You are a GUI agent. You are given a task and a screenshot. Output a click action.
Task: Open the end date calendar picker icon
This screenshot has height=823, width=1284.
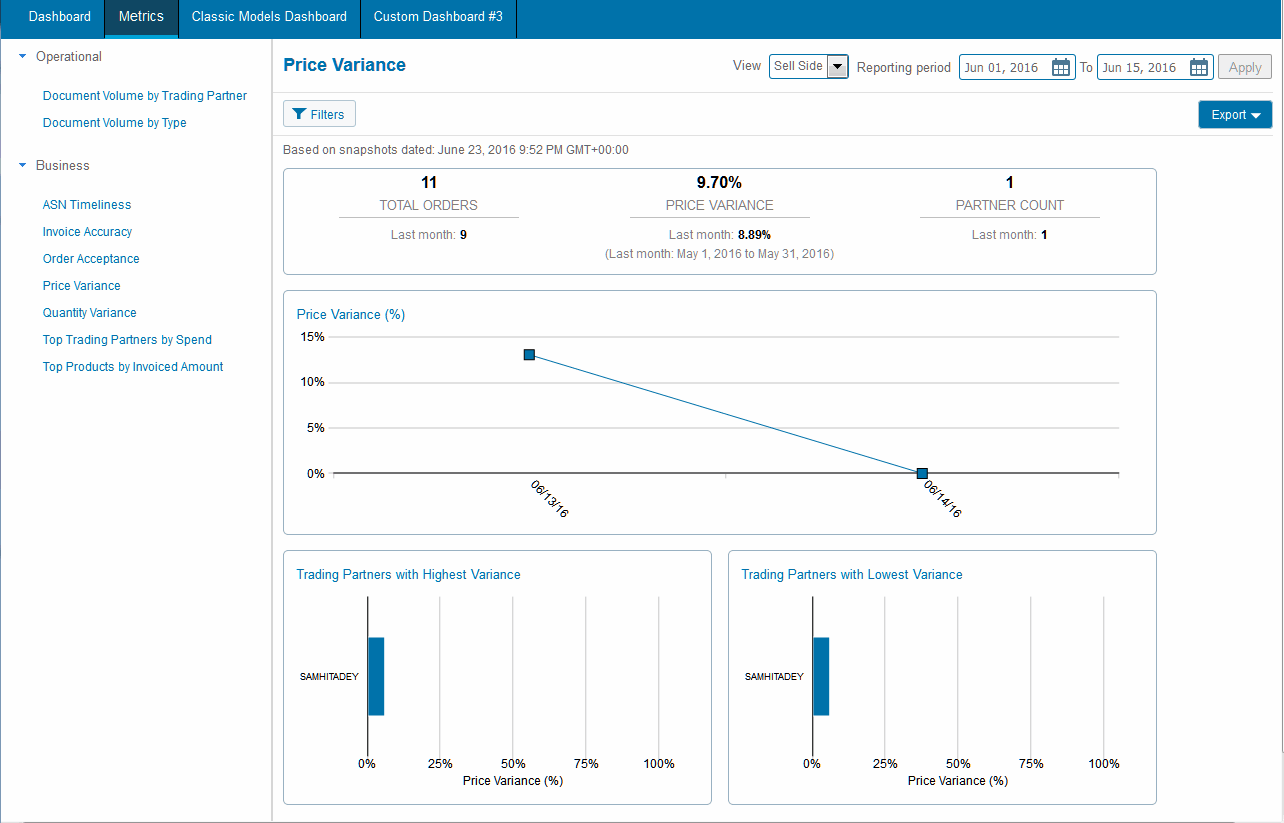(x=1199, y=68)
